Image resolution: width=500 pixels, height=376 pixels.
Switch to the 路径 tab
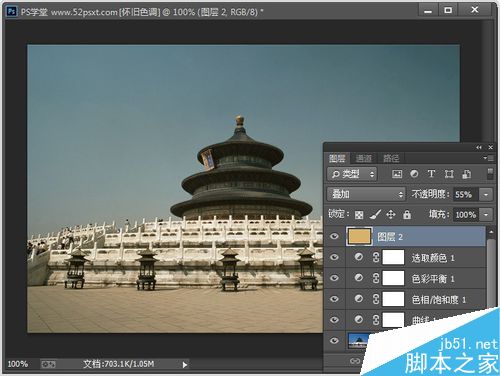click(x=391, y=158)
